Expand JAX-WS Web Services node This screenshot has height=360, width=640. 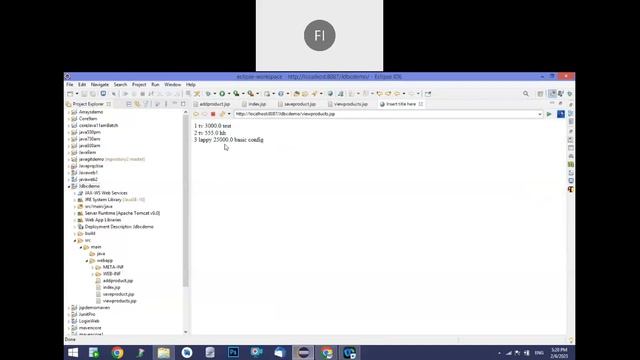(x=75, y=193)
